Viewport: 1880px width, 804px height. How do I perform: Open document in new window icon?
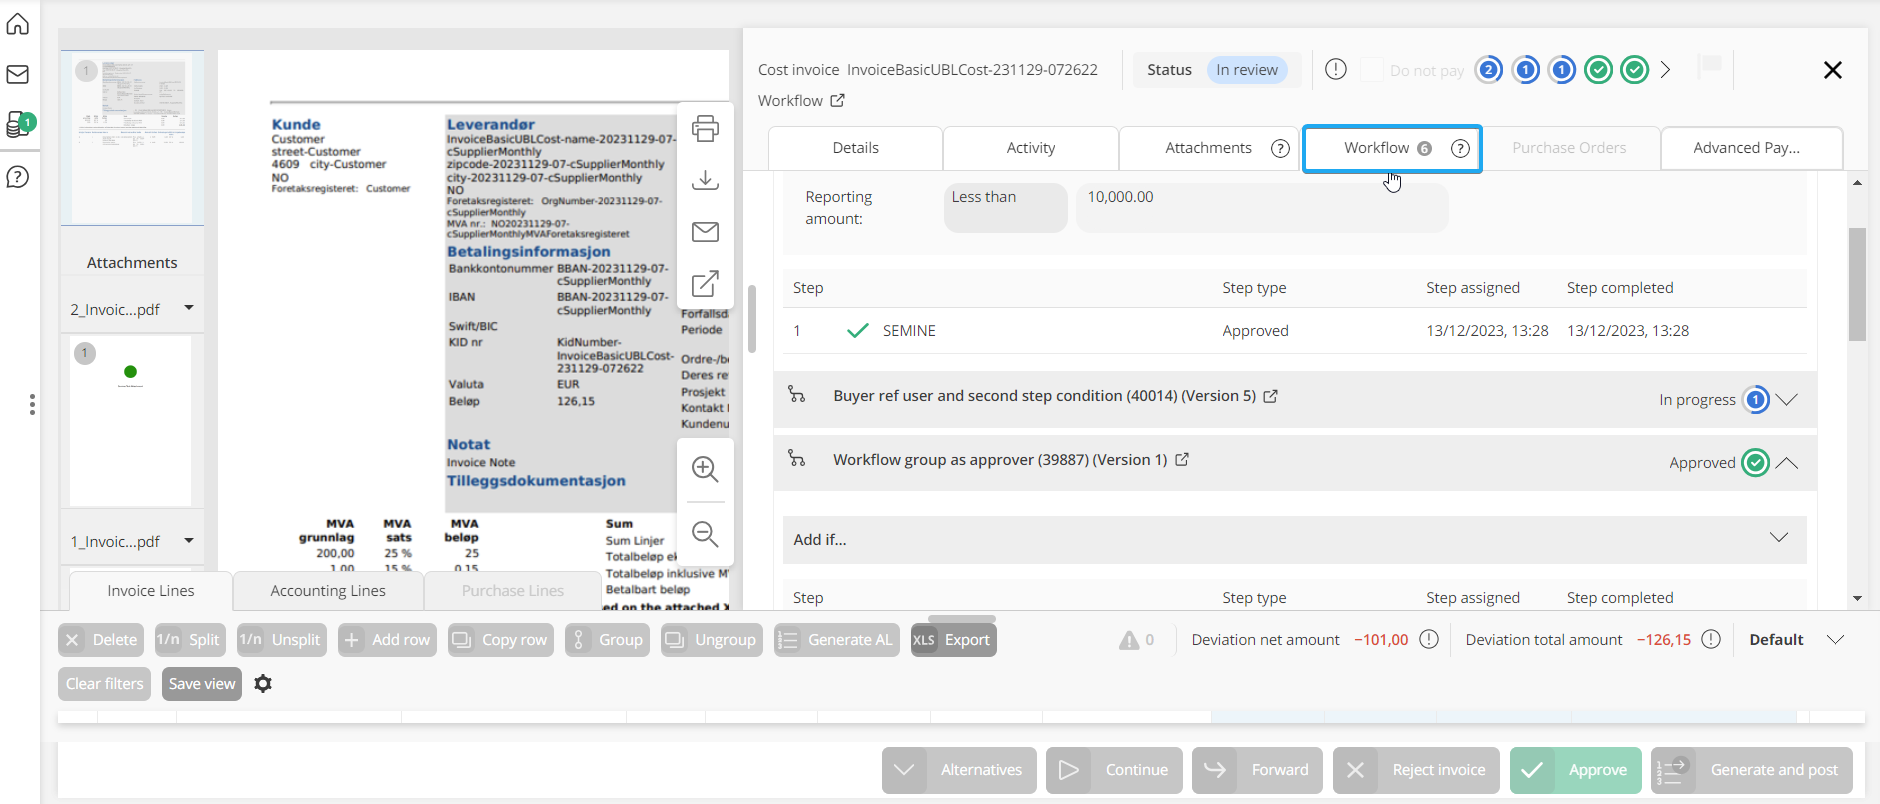705,284
